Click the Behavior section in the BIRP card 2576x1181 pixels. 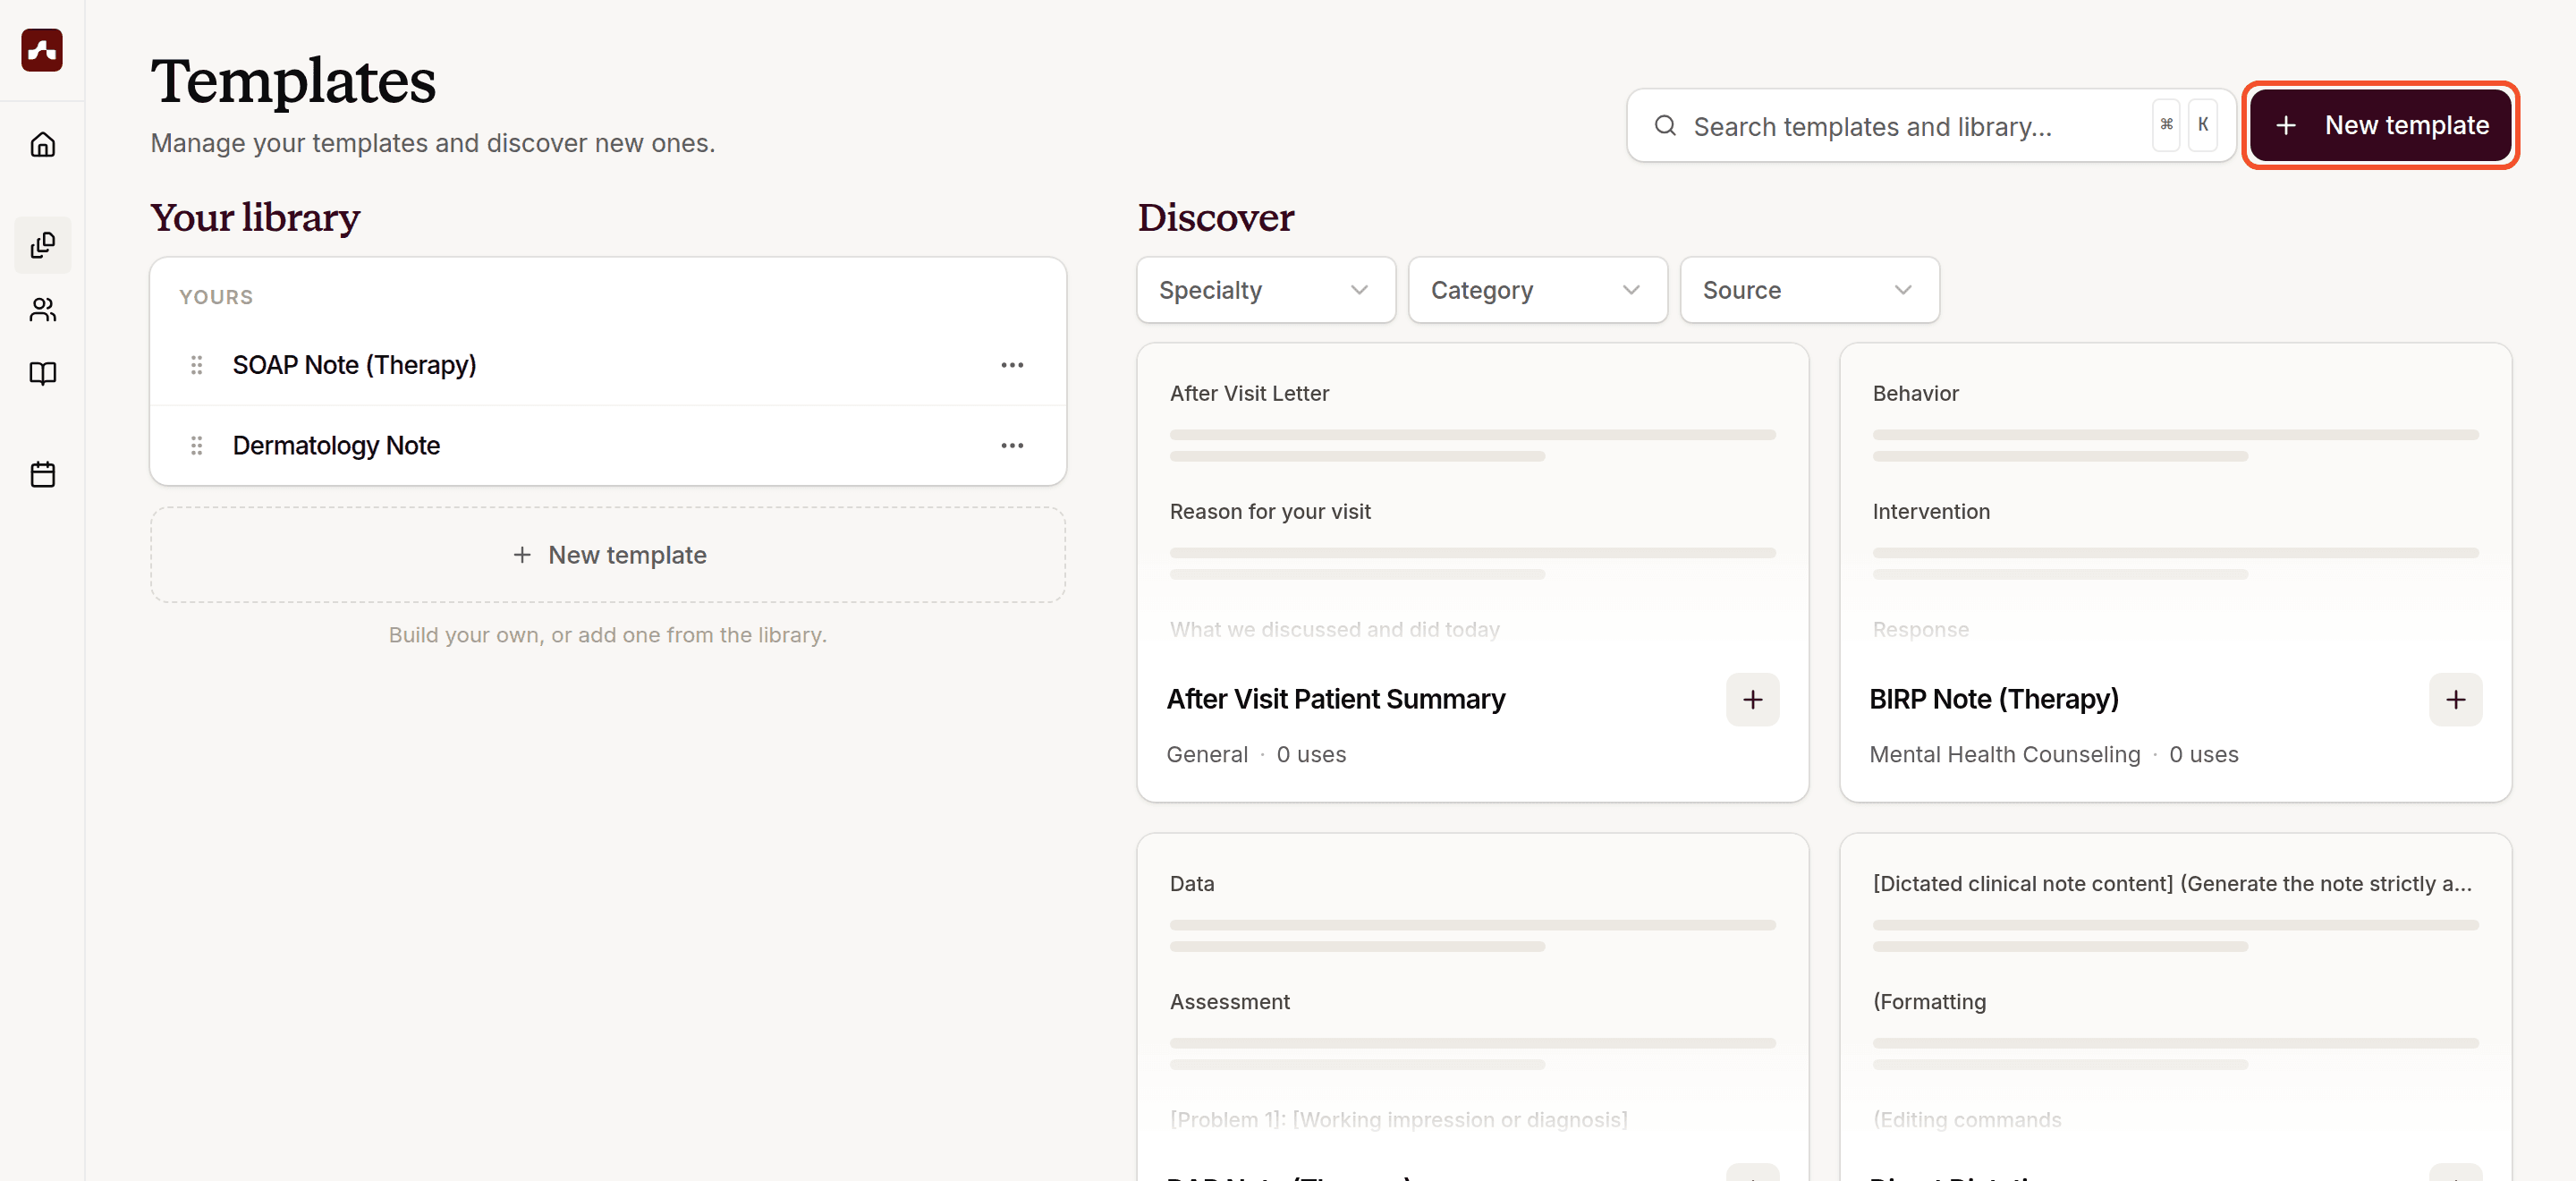pyautogui.click(x=1915, y=394)
